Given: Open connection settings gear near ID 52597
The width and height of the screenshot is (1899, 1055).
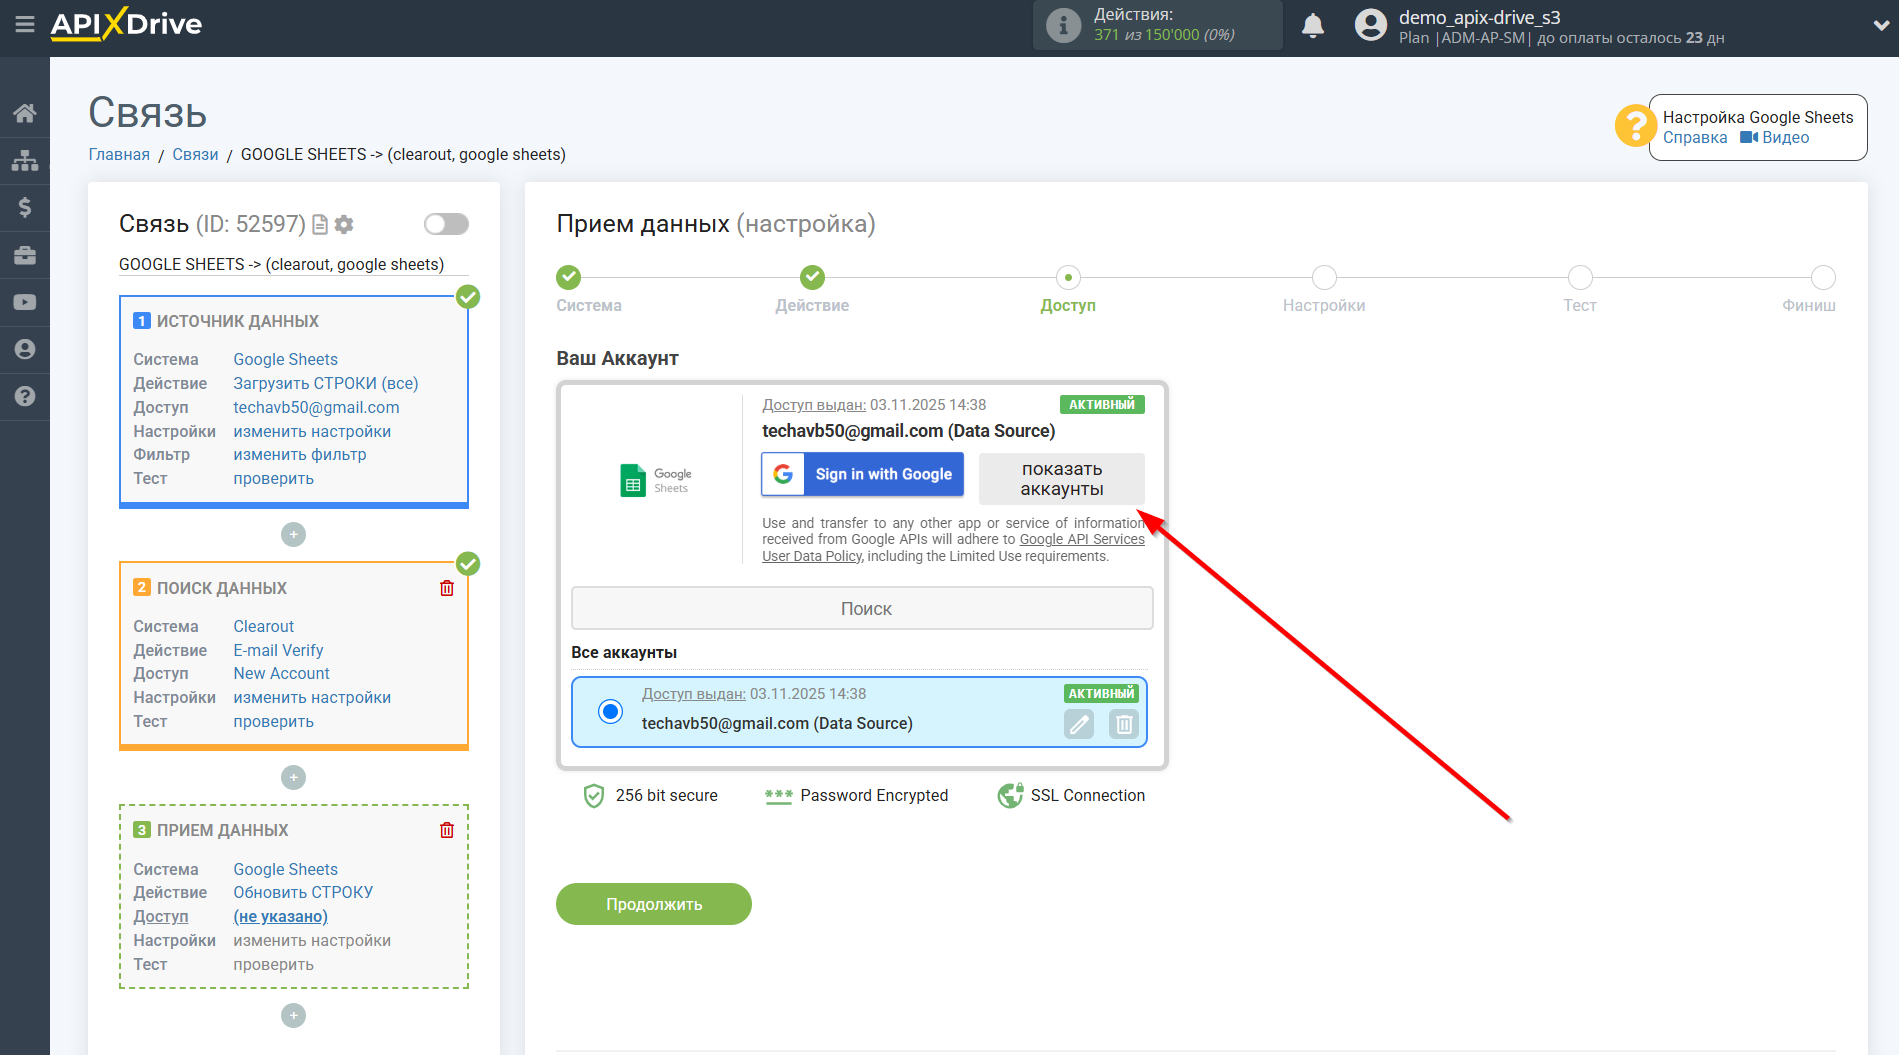Looking at the screenshot, I should coord(344,224).
